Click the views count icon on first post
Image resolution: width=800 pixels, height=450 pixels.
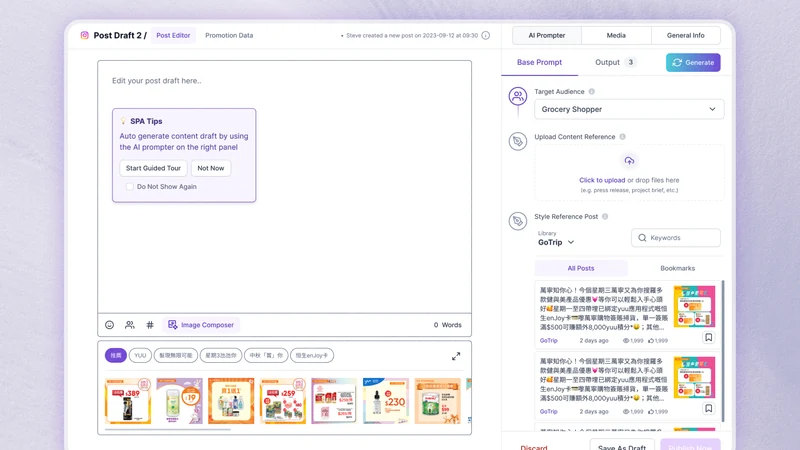click(x=626, y=340)
